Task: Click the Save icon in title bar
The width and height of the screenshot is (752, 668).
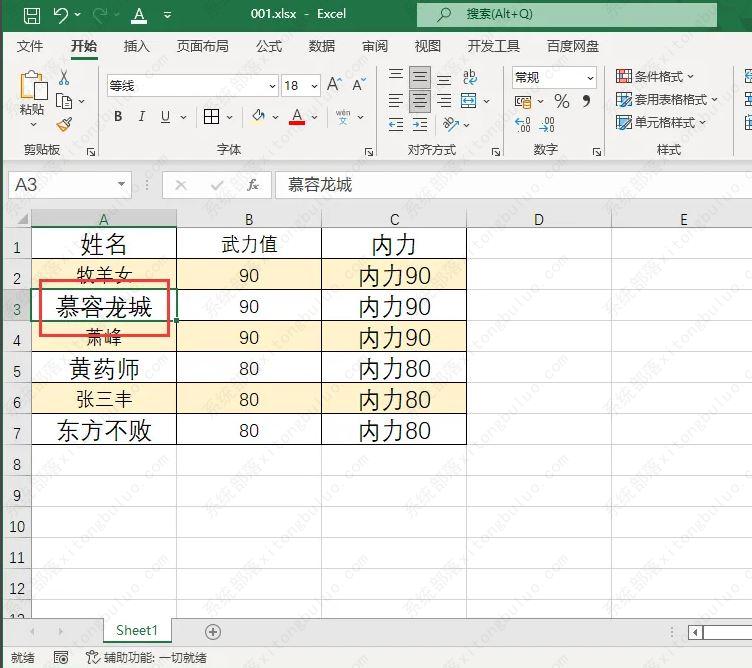Action: 31,15
